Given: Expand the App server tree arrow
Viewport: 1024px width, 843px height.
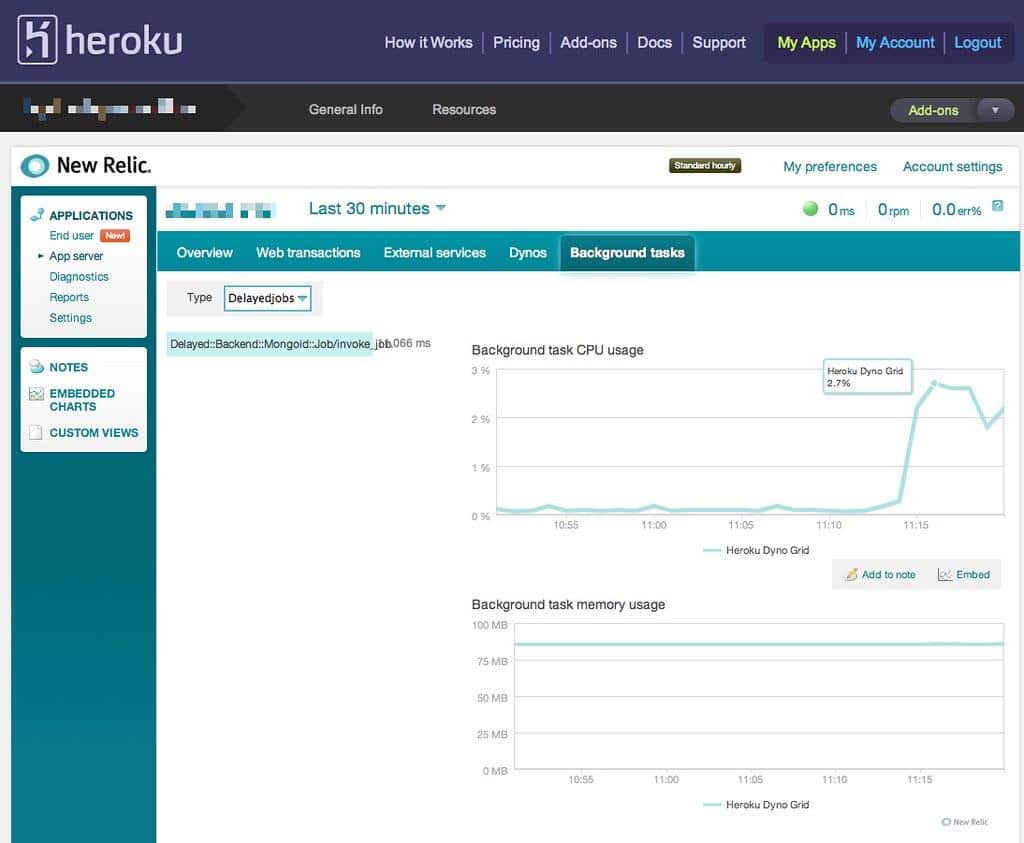Looking at the screenshot, I should (x=40, y=256).
